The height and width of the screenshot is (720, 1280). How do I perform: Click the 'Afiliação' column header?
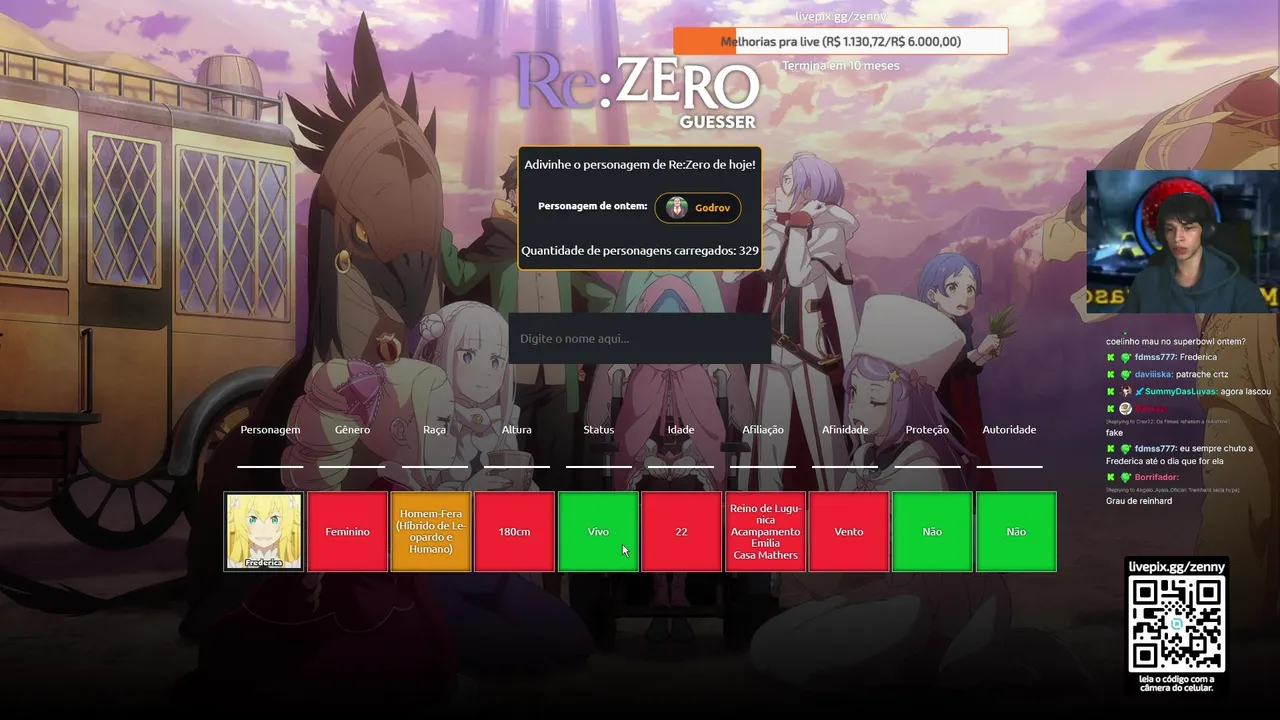(763, 430)
